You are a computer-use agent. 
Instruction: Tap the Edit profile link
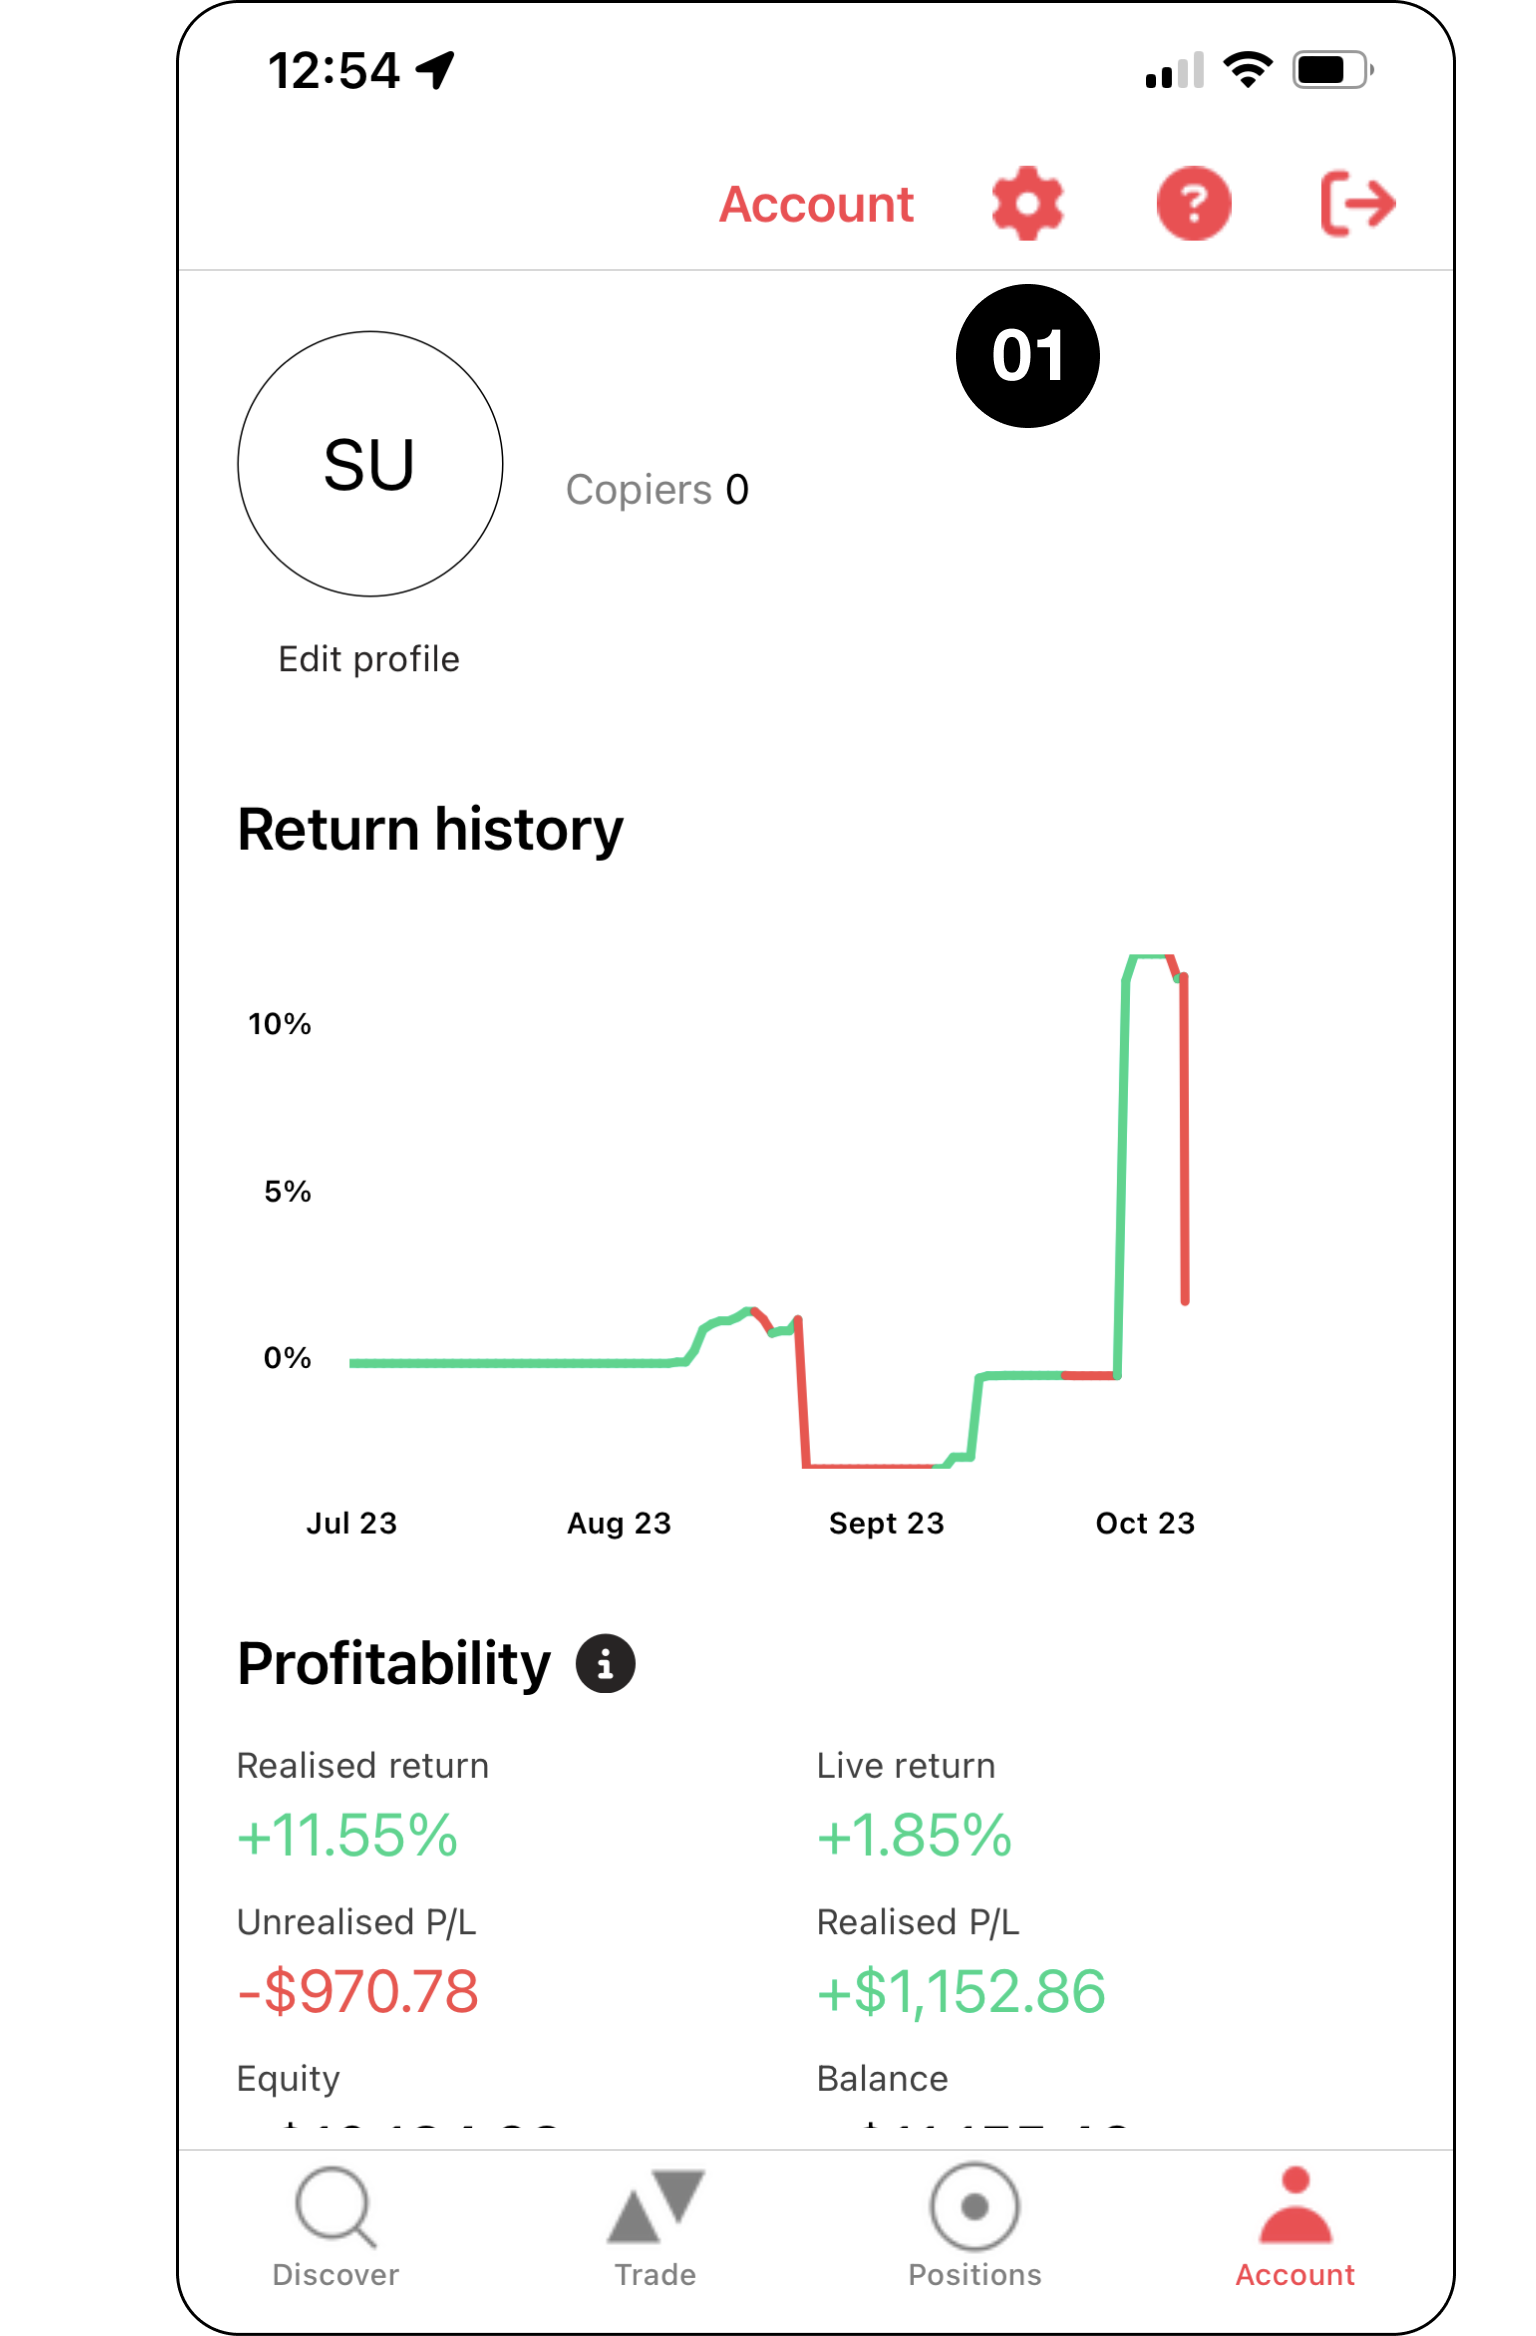369,660
